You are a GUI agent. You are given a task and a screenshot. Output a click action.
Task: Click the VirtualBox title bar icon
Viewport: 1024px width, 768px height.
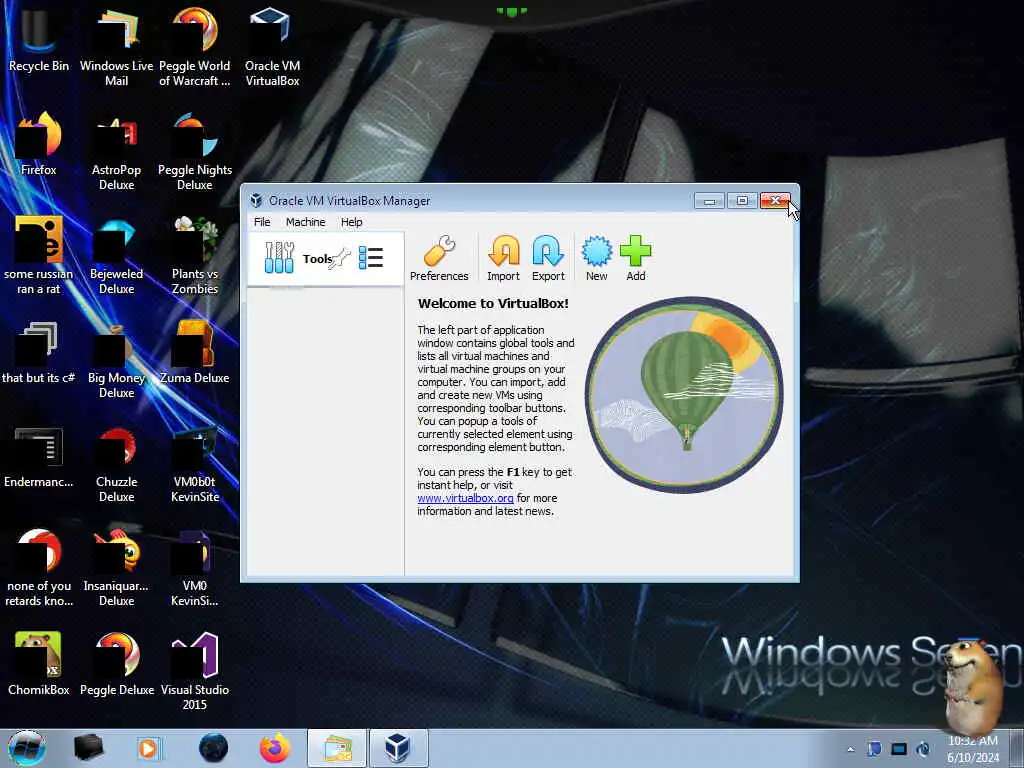[x=256, y=200]
